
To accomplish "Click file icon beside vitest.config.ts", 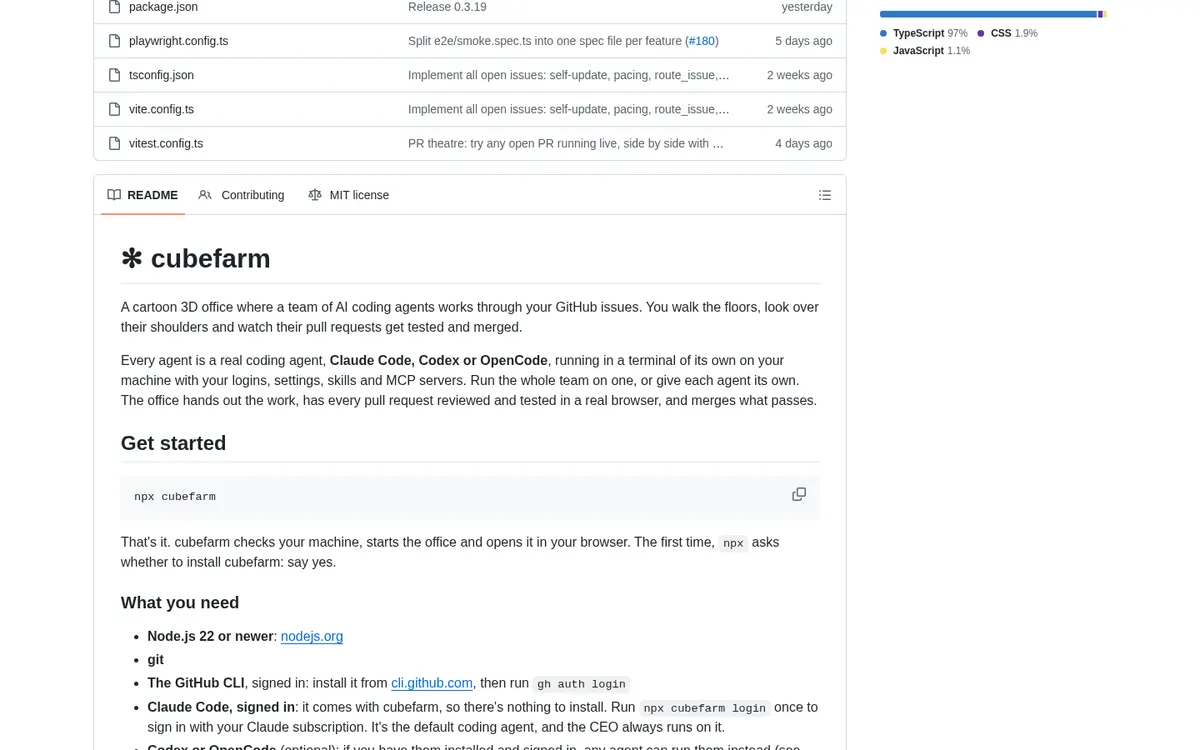I will coord(114,143).
